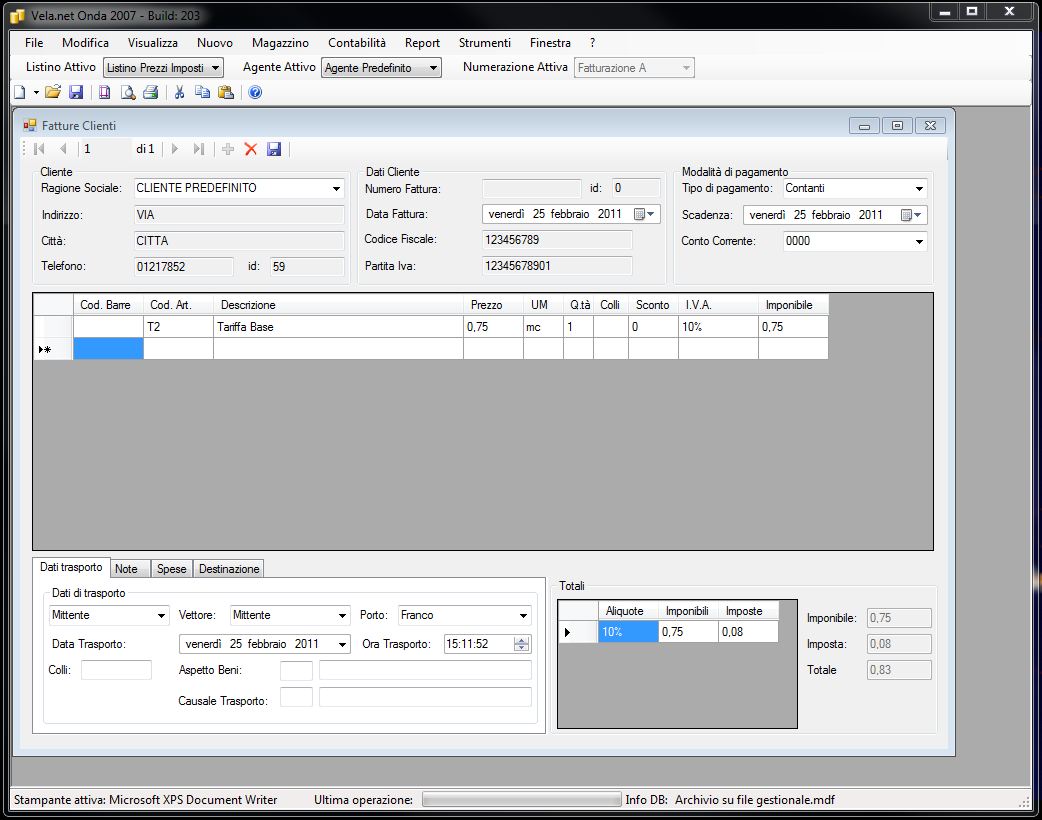Viewport: 1042px width, 820px height.
Task: Select the Tariffa Base description cell
Action: [x=338, y=327]
